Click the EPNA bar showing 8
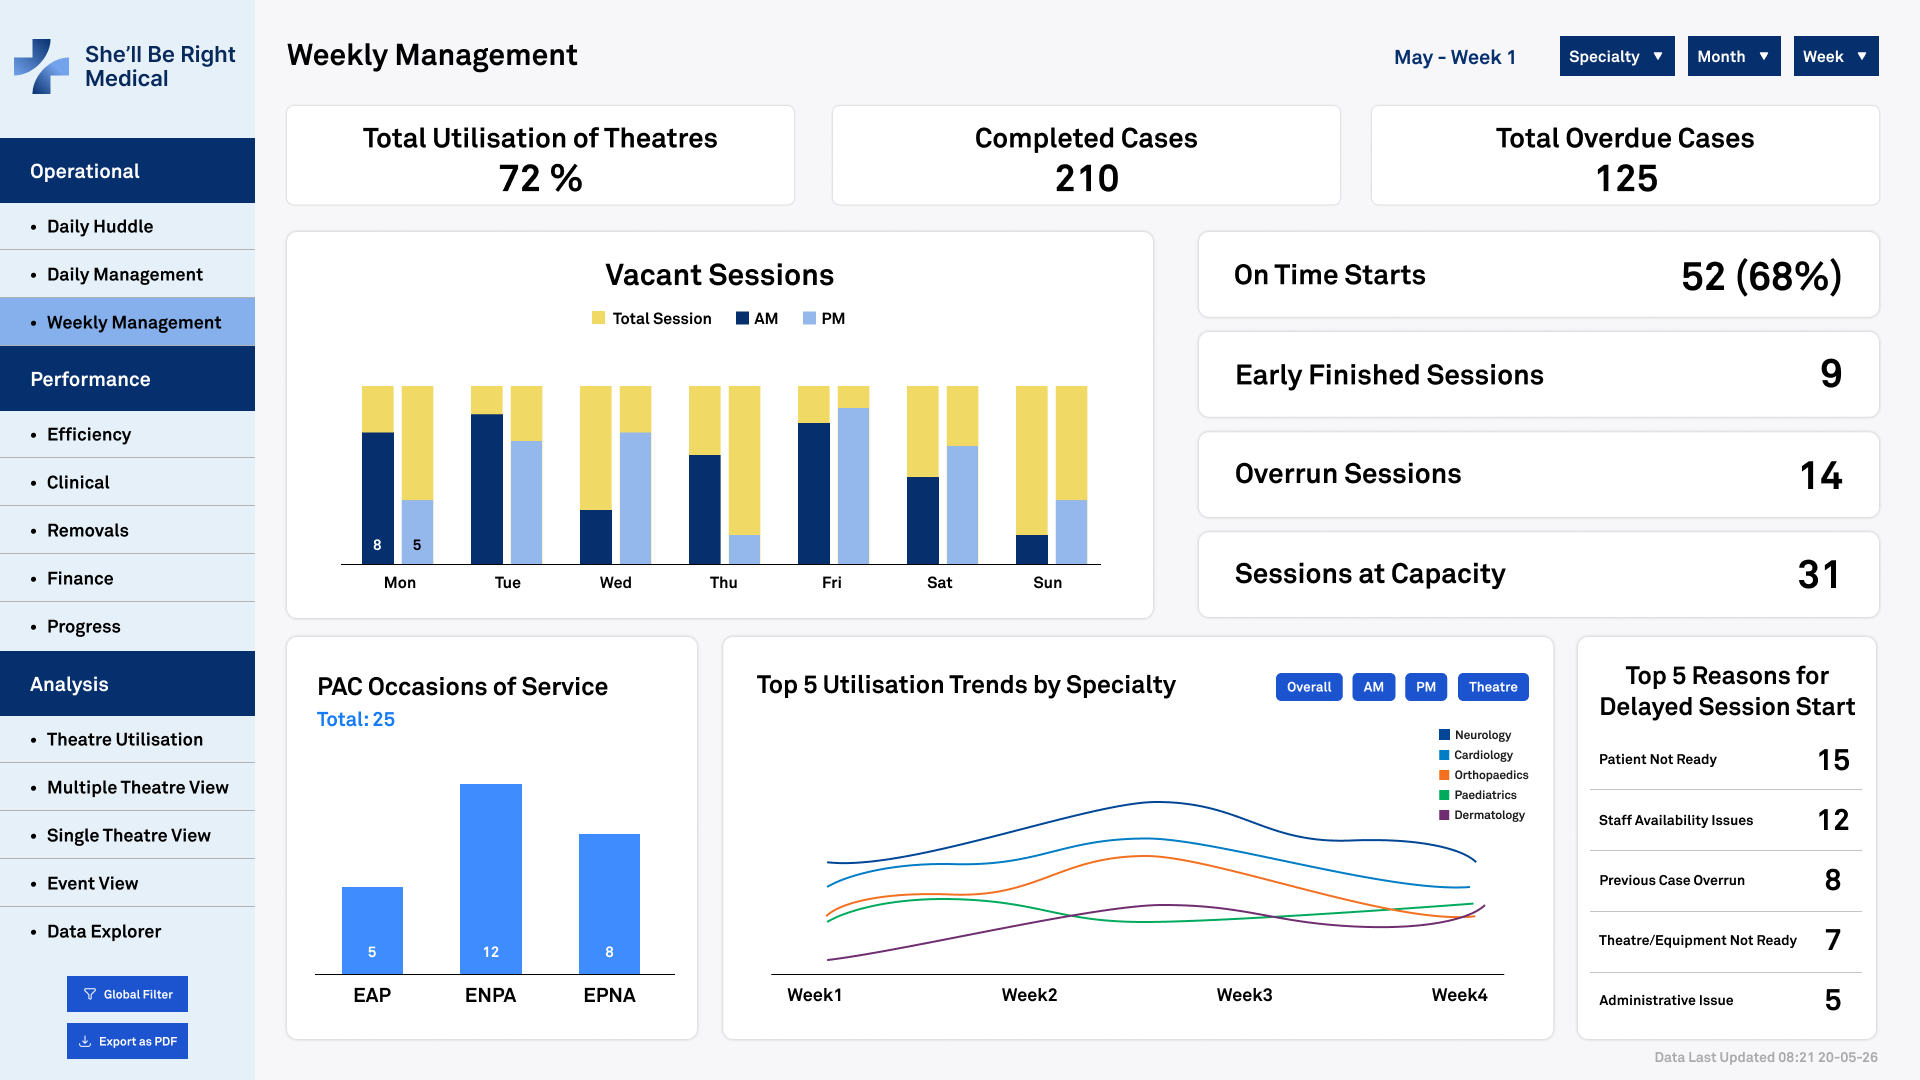The height and width of the screenshot is (1080, 1920). coord(609,904)
